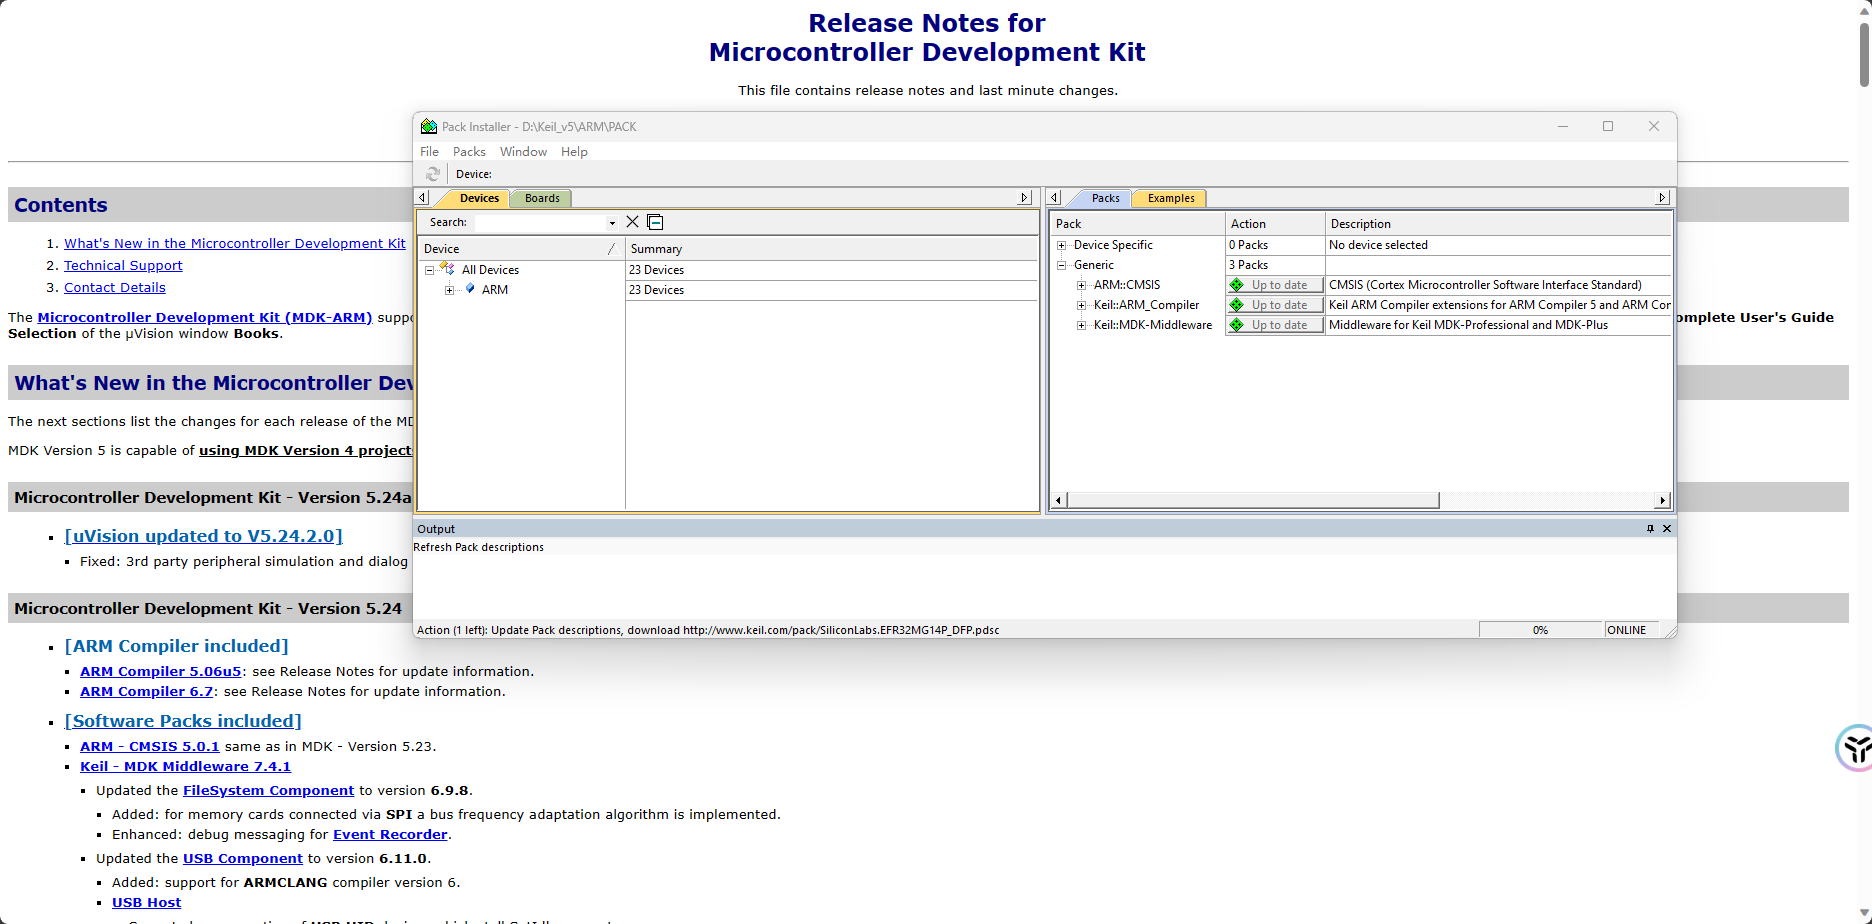Click the green status icon in the ARM::CMSIS row
The image size is (1872, 924).
1237,285
